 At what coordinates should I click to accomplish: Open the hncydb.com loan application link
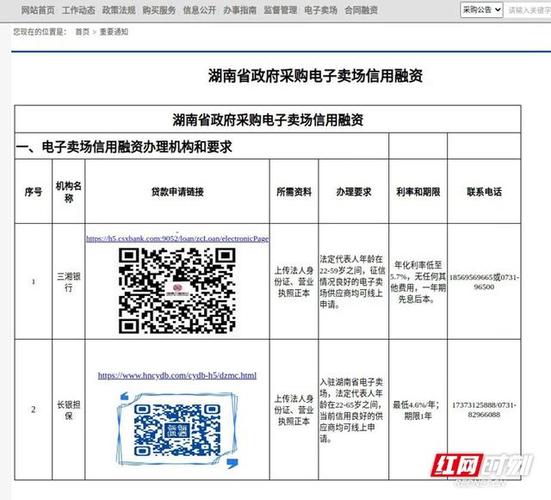pos(177,375)
